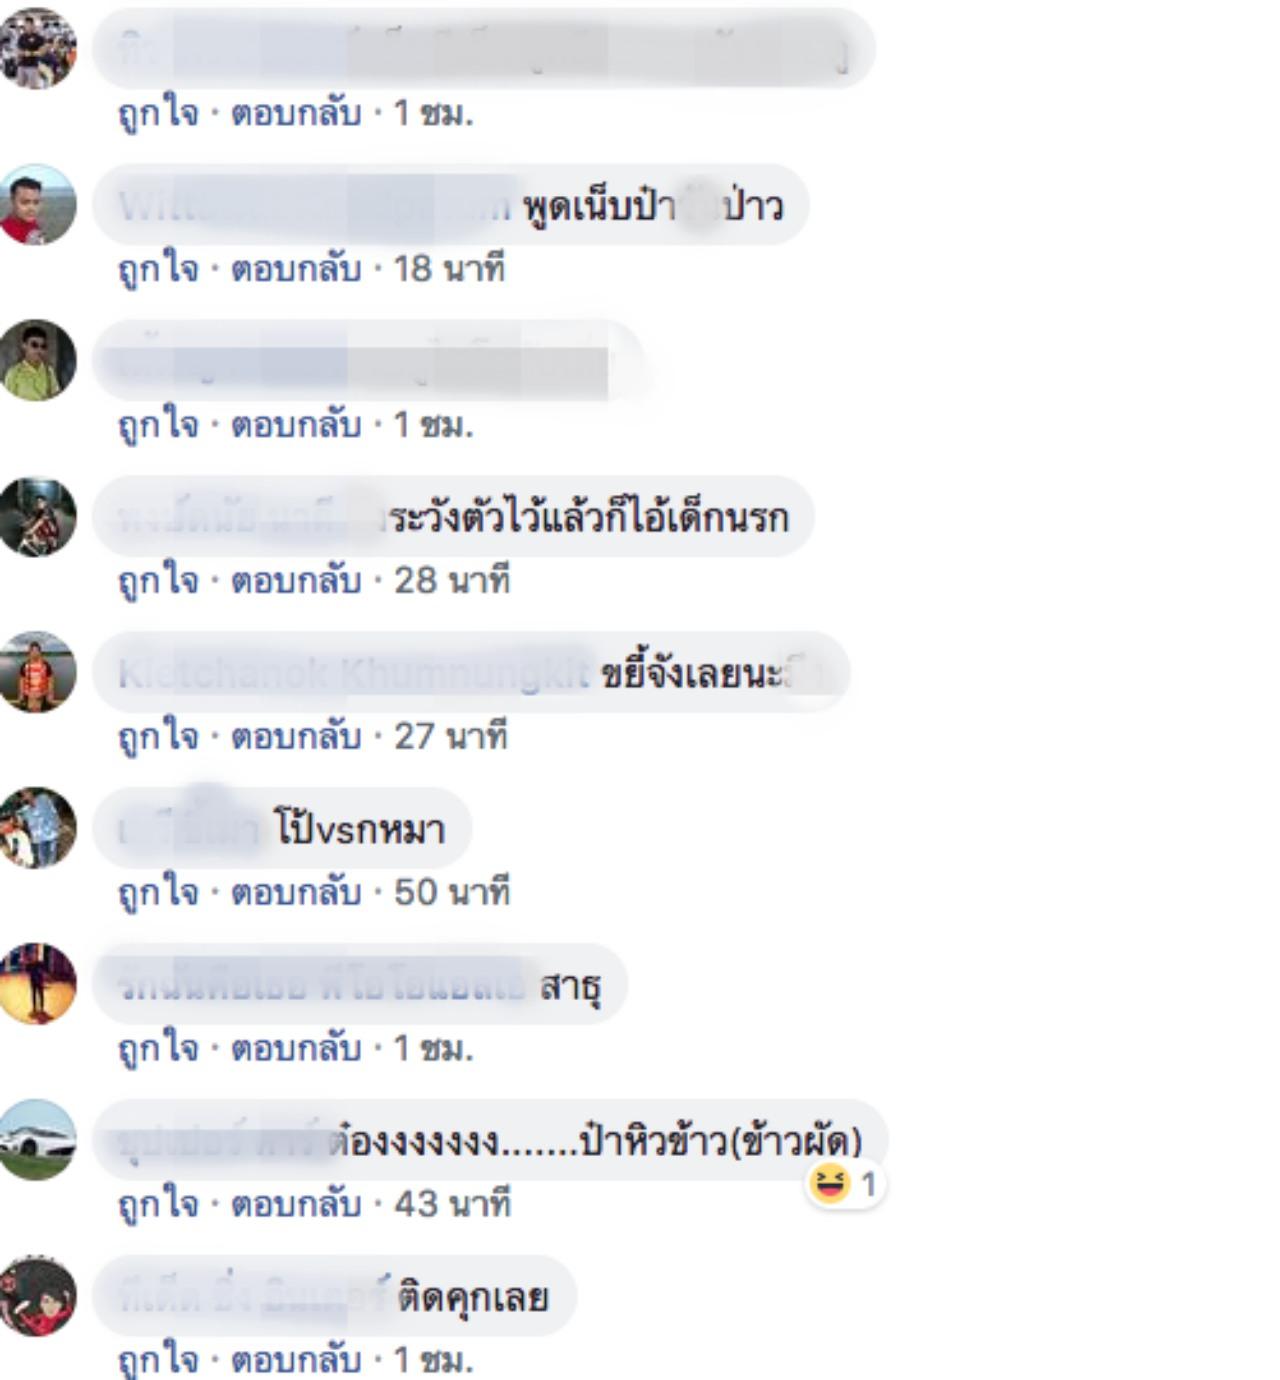The image size is (1280, 1380).
Task: Open avatar beside 'ติดคุกเลย' comment
Action: coord(37,1296)
